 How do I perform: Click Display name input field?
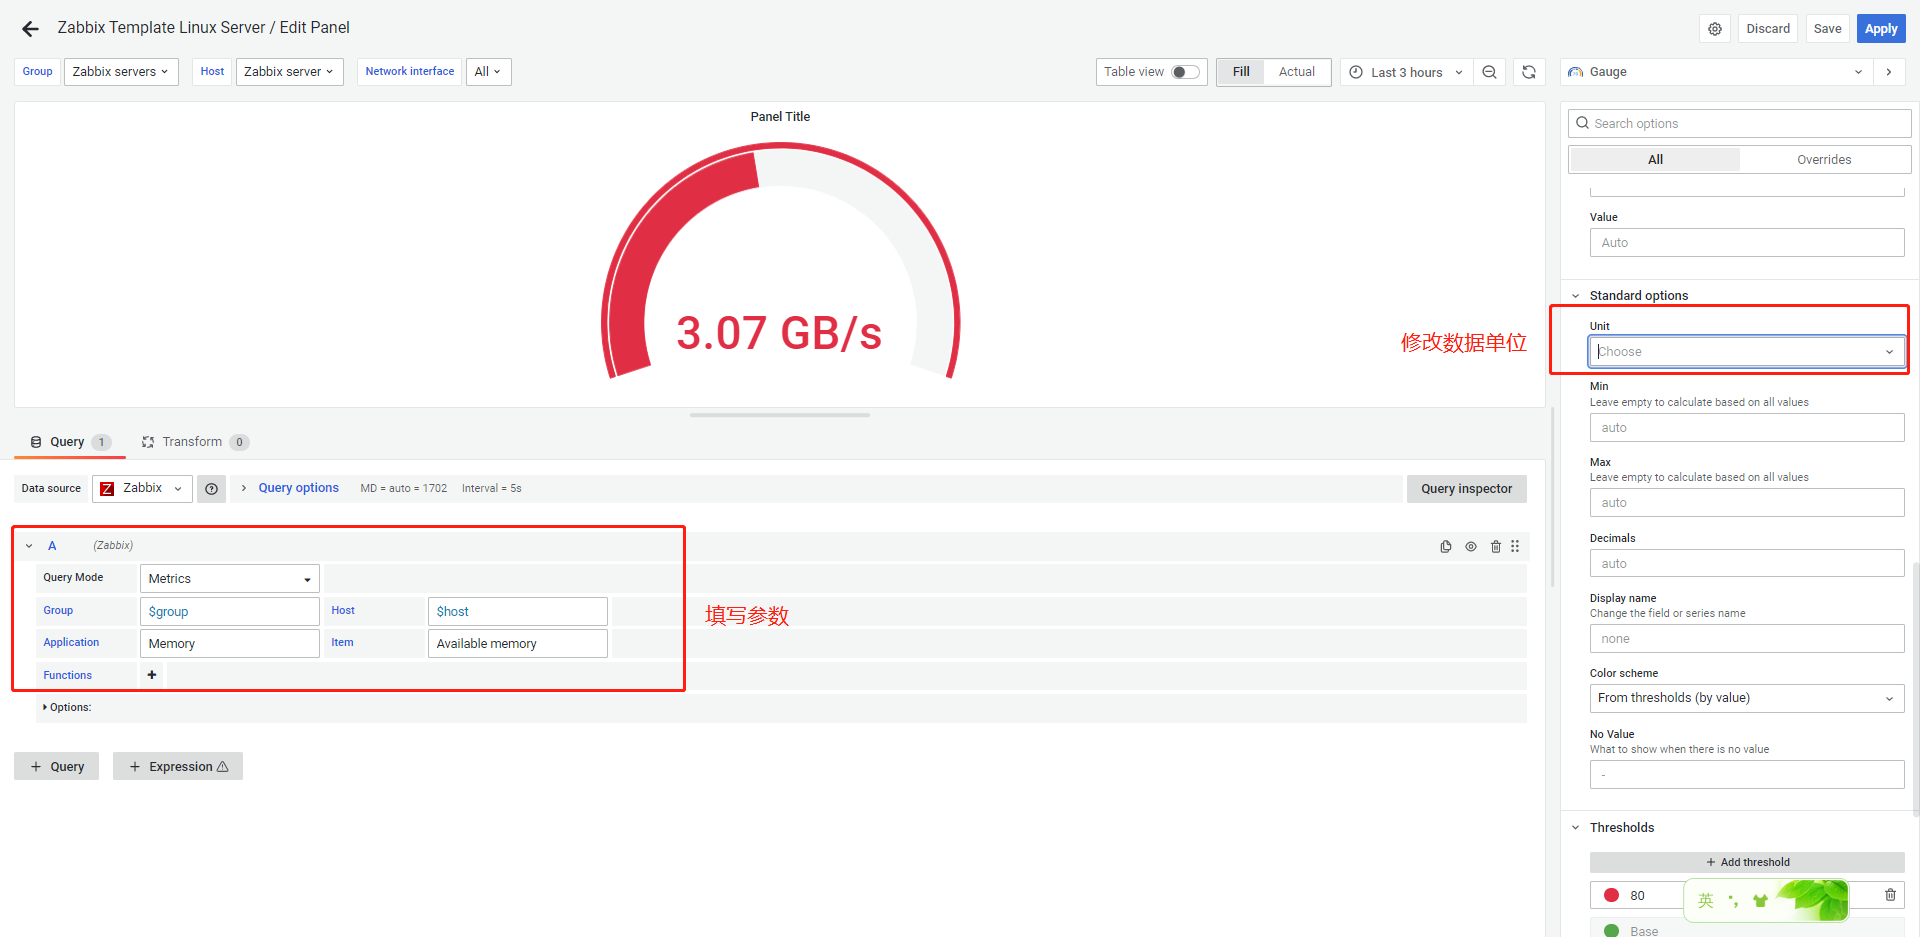click(x=1746, y=639)
